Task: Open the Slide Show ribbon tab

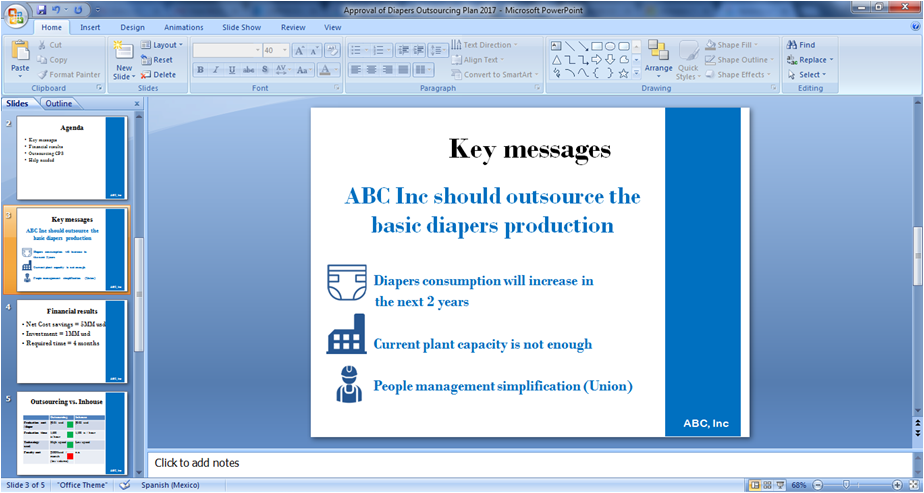Action: tap(242, 27)
